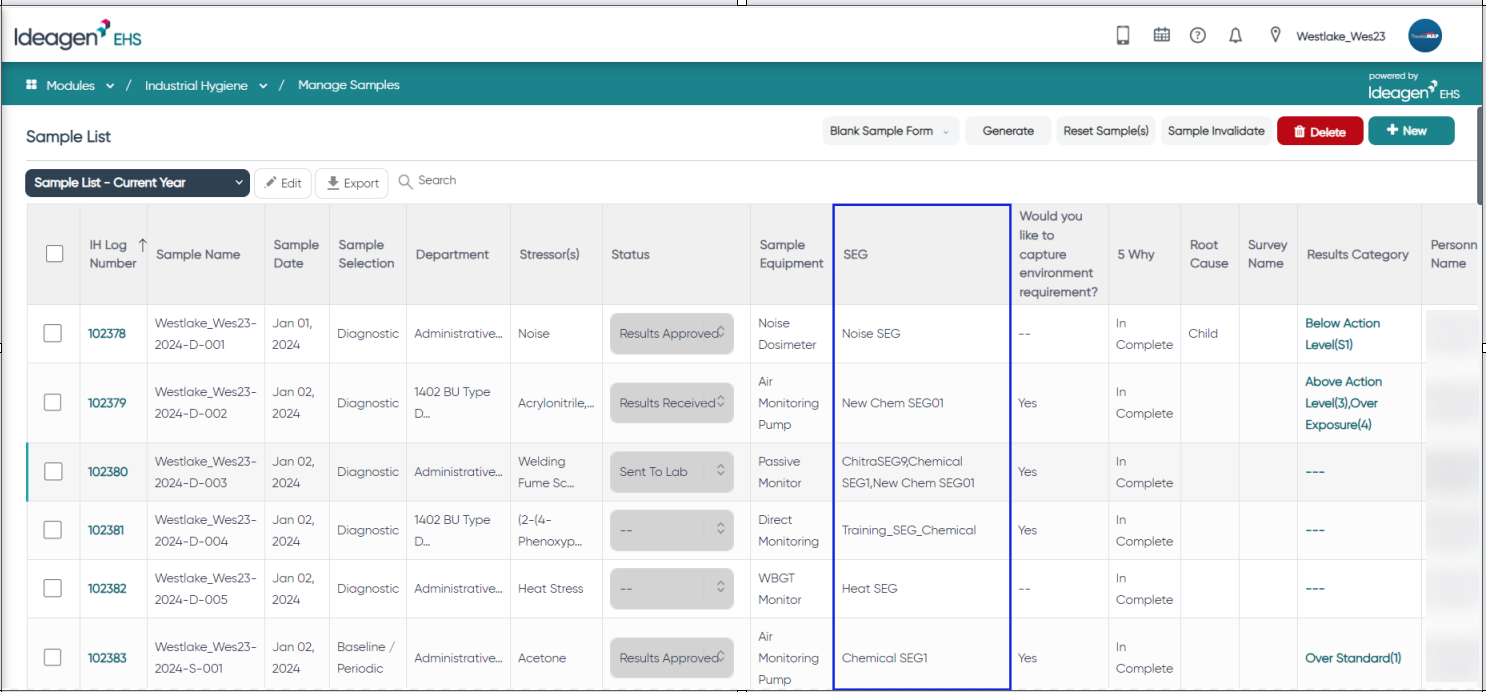Screen dimensions: 1486x692
Task: Check the row for sample 102381
Action: pos(53,530)
